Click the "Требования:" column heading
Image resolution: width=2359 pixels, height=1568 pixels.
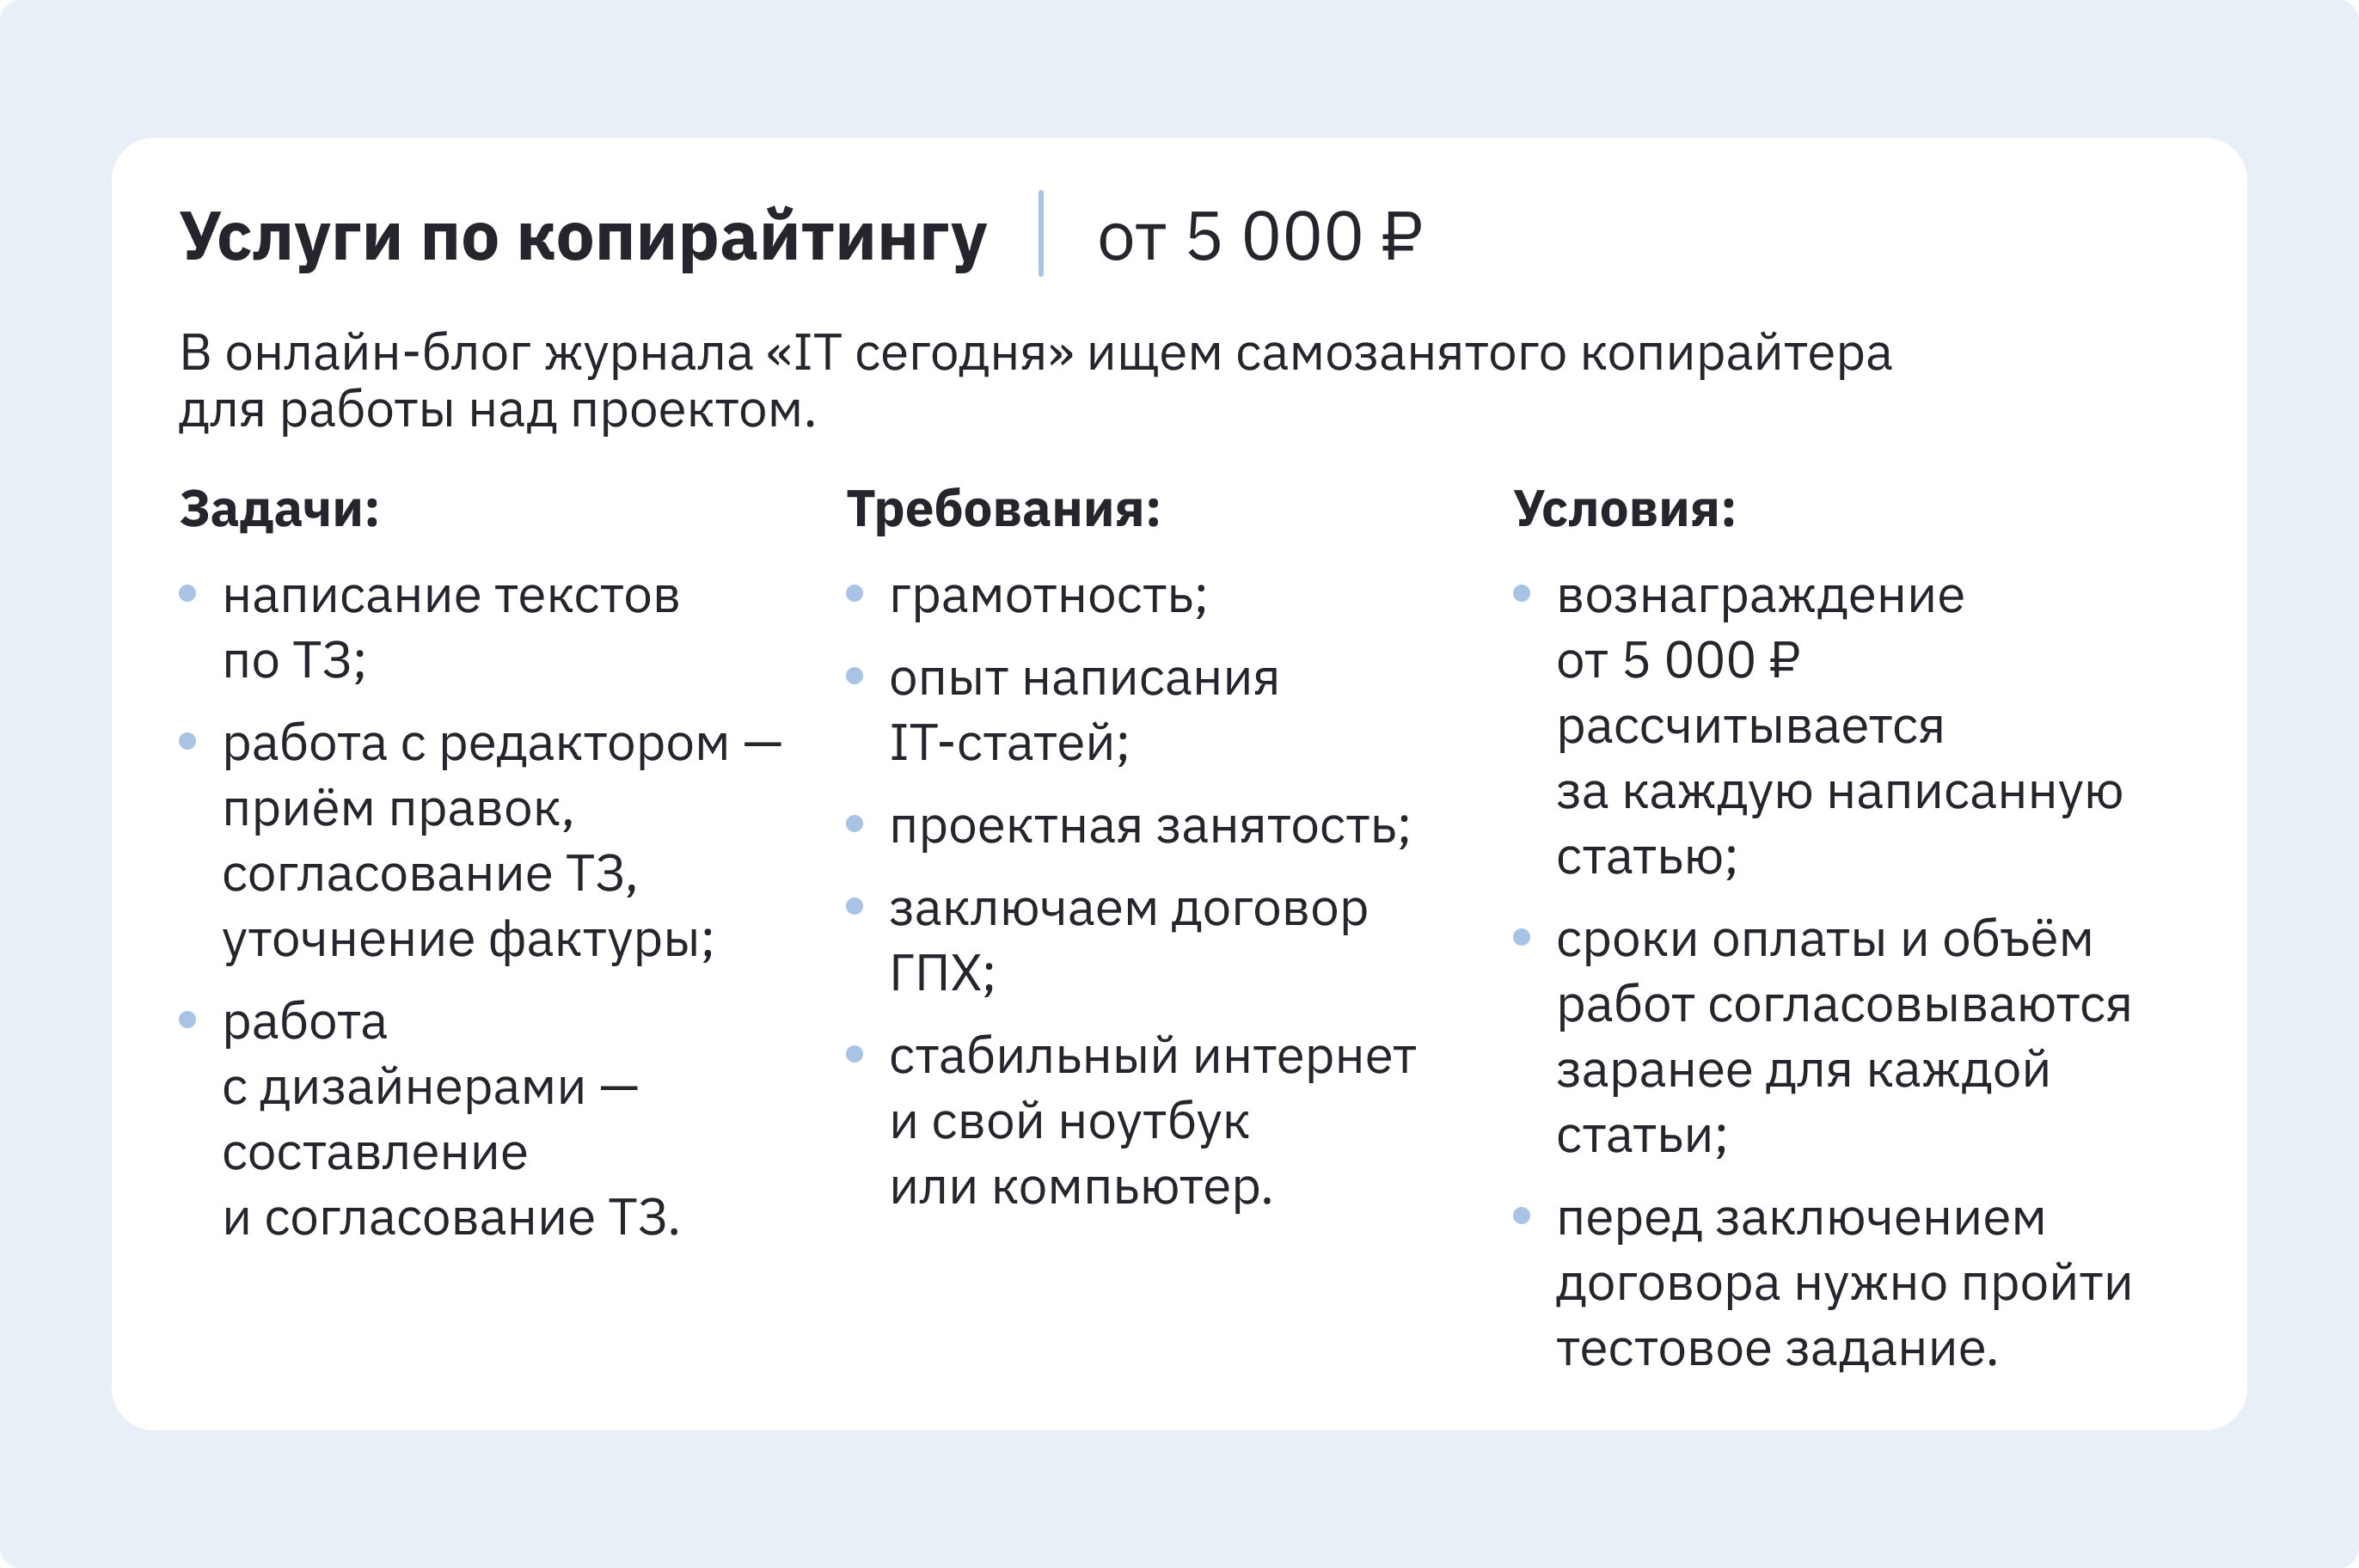click(x=1003, y=509)
